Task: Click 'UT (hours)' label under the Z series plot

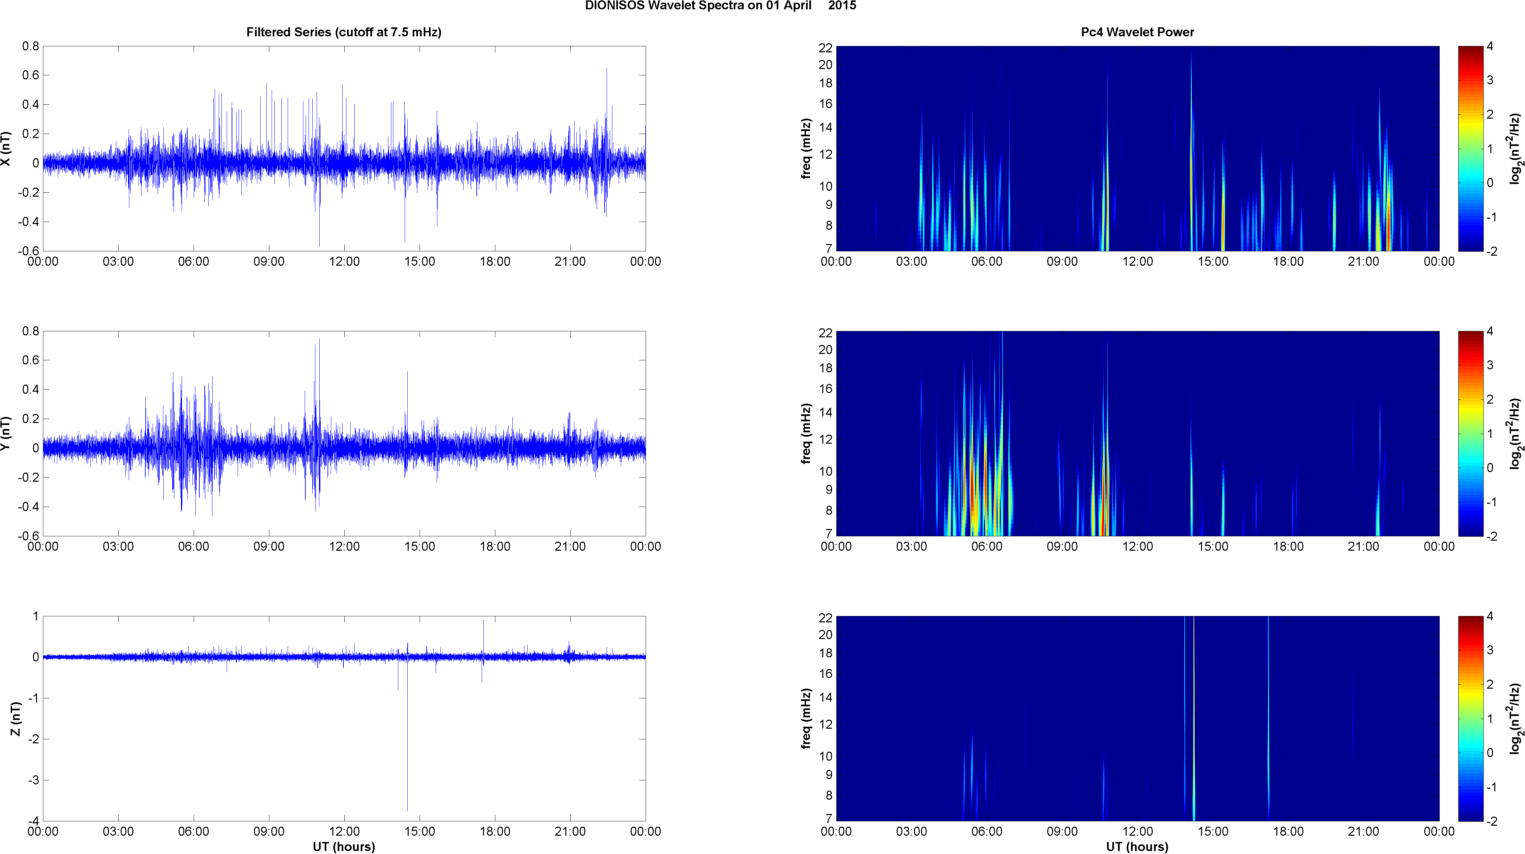Action: (x=344, y=846)
